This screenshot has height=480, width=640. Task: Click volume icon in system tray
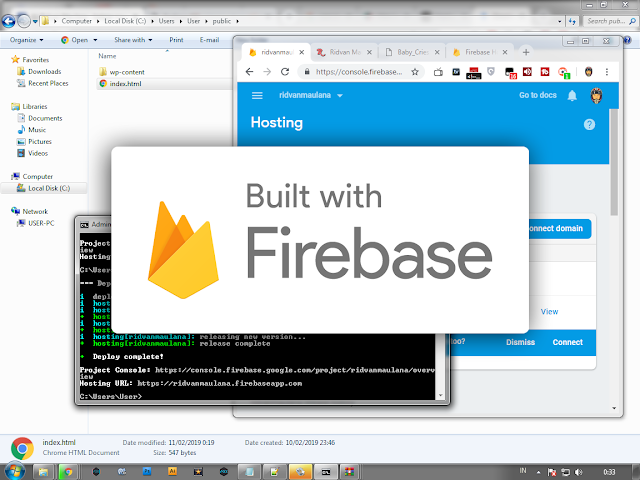[x=579, y=472]
